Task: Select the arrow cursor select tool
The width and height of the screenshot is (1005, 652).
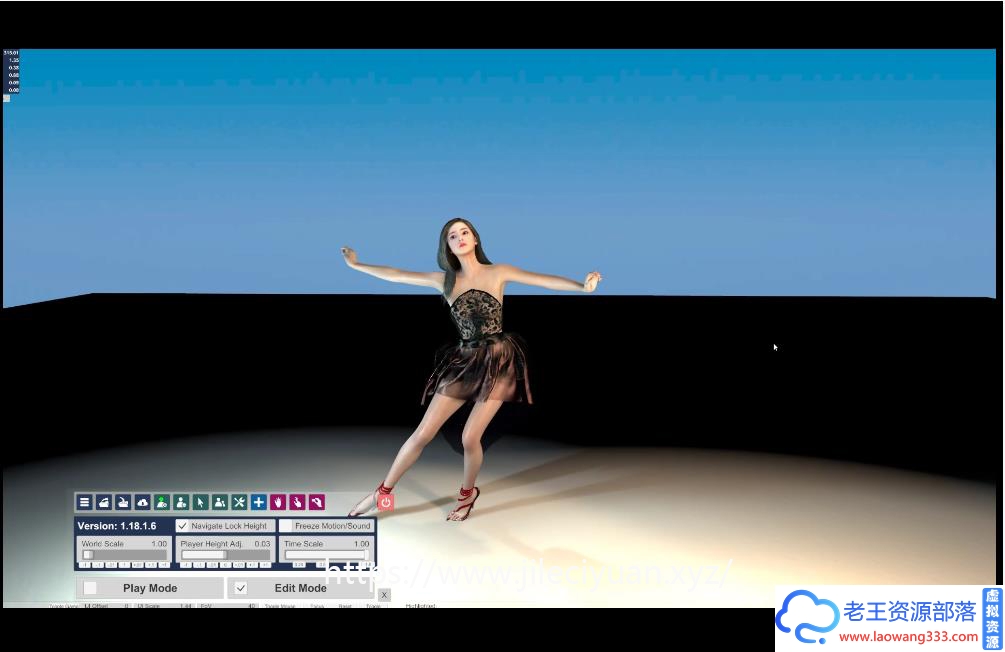Action: pos(200,502)
